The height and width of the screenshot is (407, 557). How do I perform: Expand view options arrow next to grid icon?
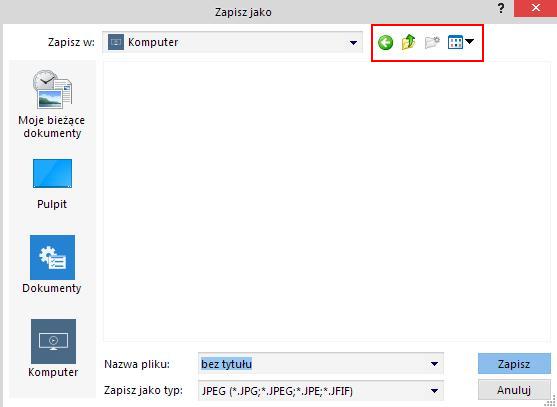469,41
